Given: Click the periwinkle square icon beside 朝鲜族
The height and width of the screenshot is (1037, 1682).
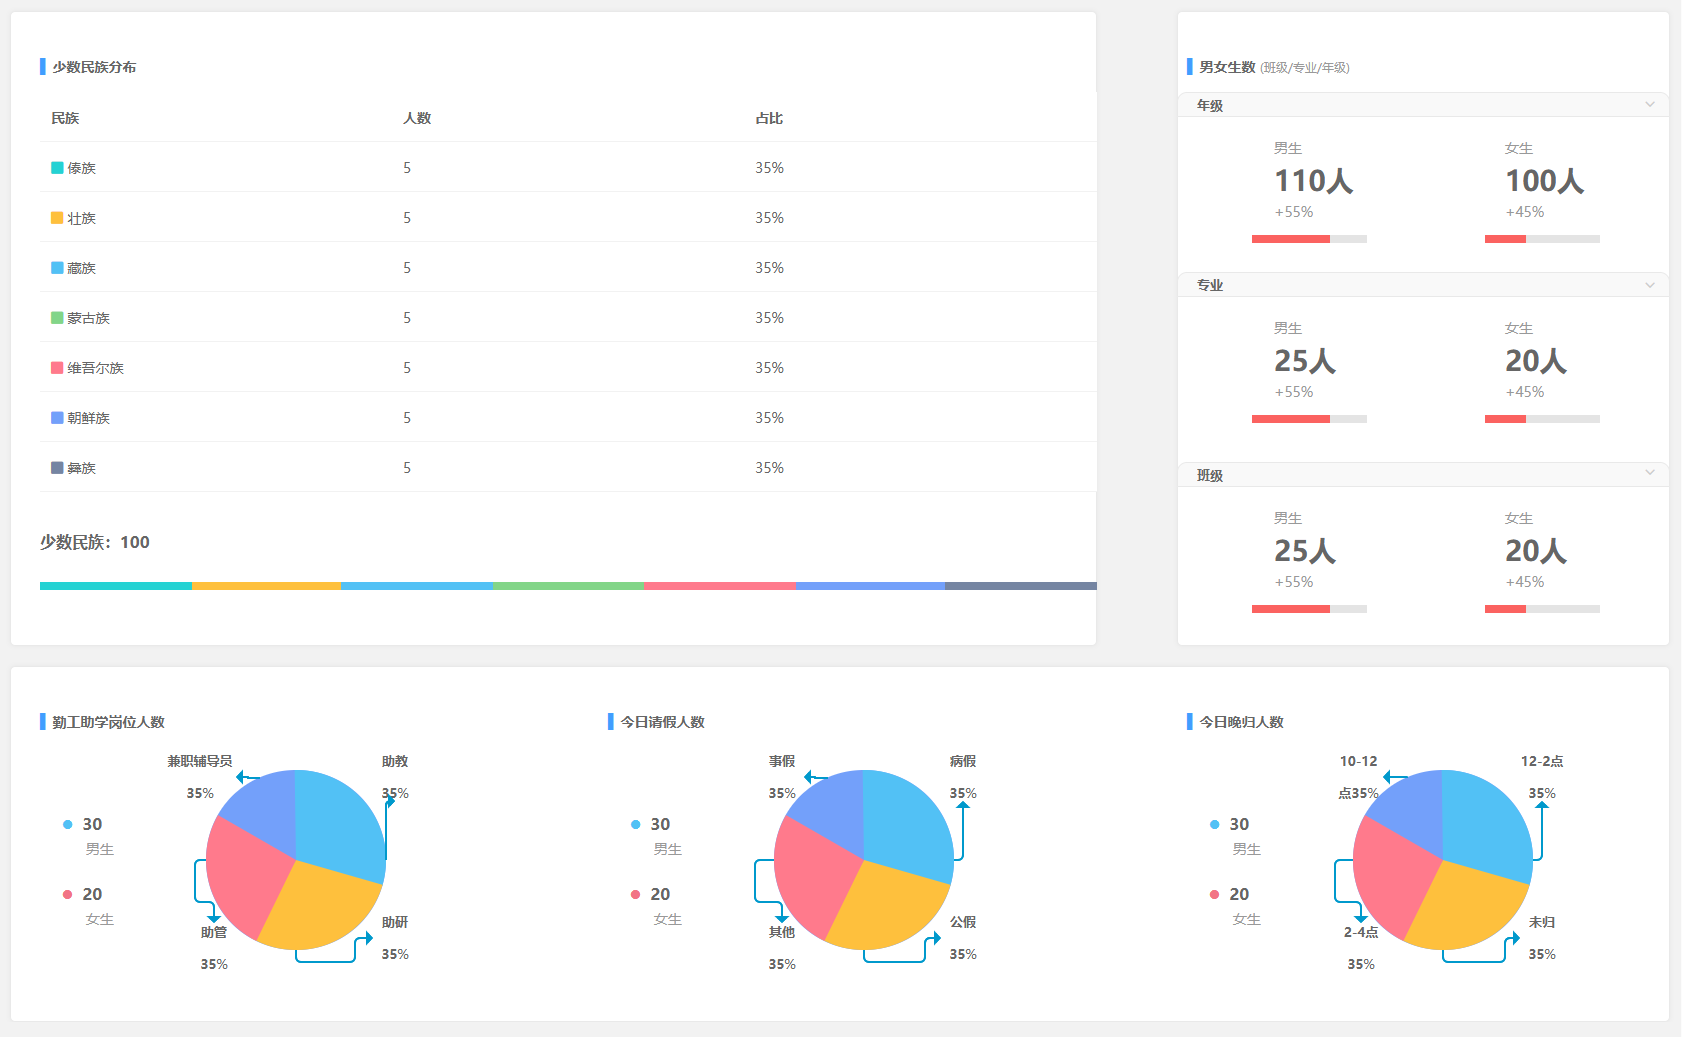Looking at the screenshot, I should pyautogui.click(x=57, y=418).
